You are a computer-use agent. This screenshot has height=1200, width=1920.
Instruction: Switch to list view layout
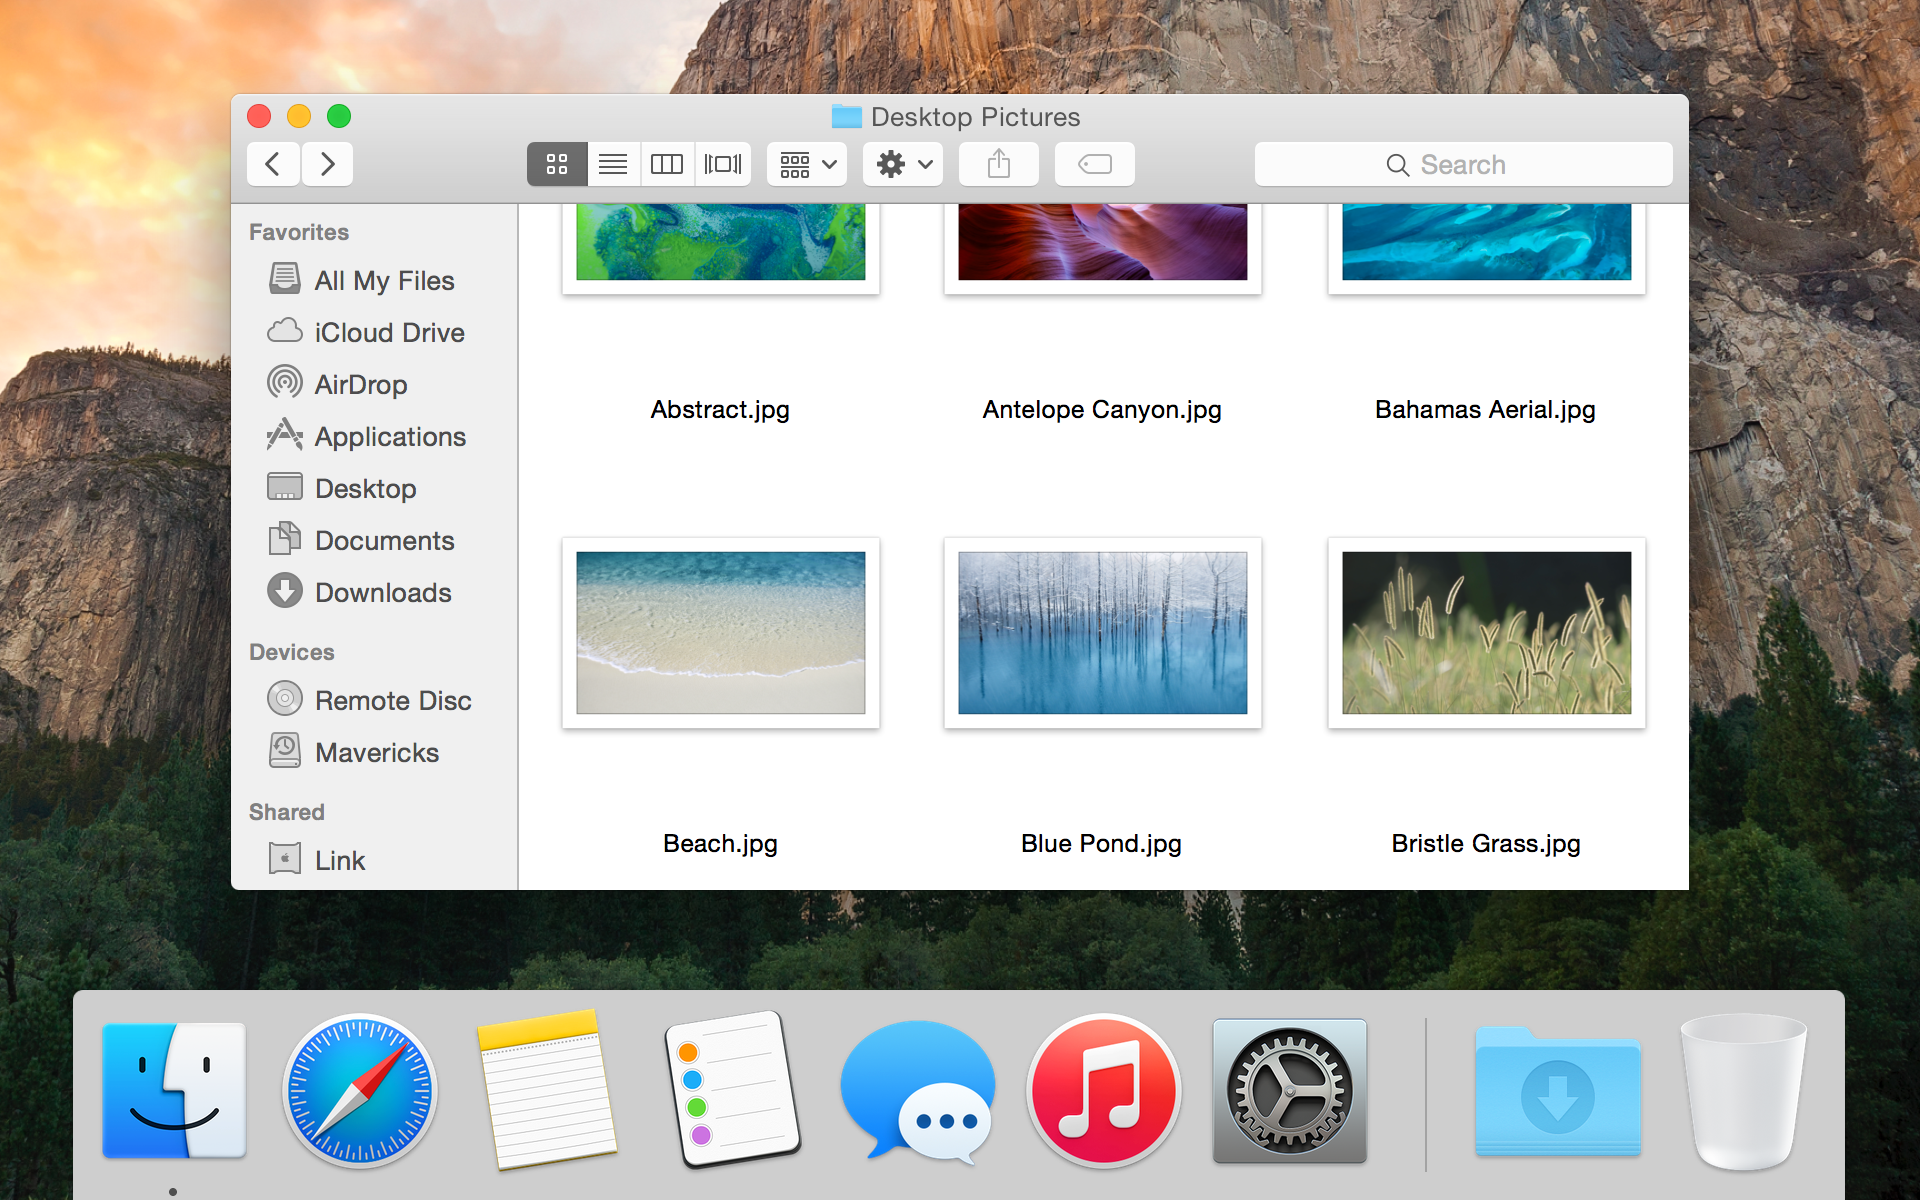coord(611,163)
